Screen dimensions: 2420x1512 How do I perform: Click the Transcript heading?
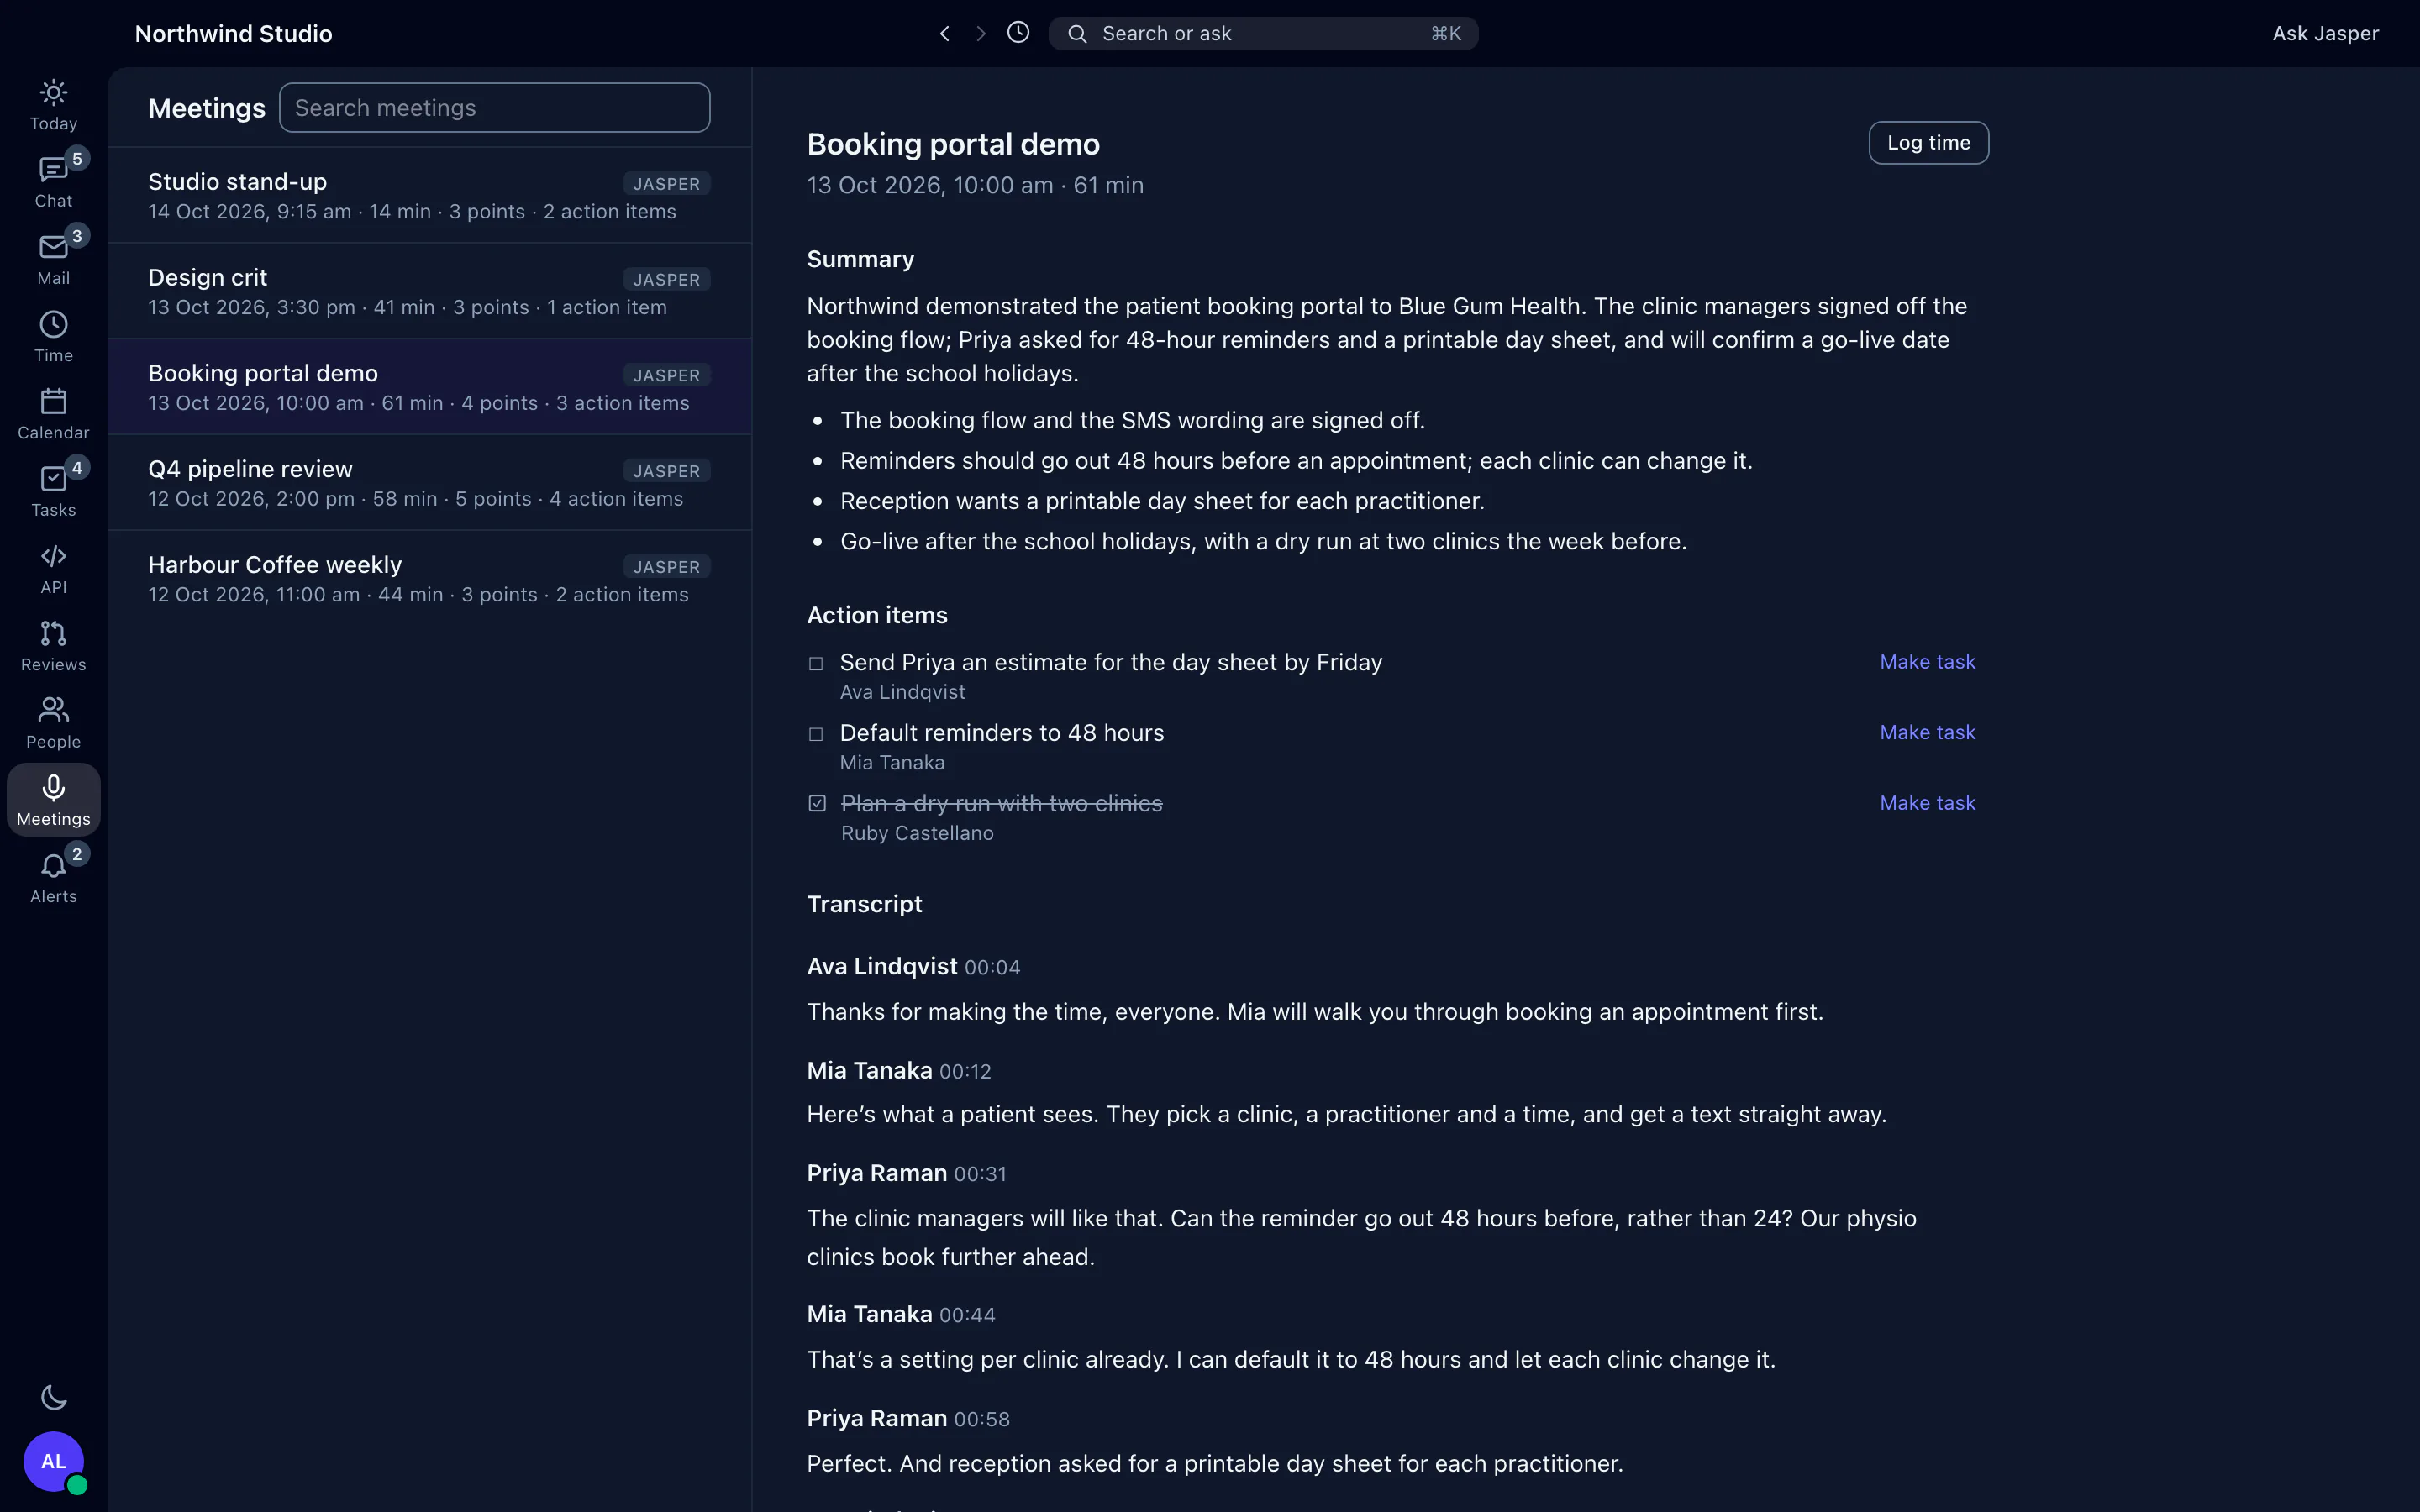pyautogui.click(x=864, y=904)
